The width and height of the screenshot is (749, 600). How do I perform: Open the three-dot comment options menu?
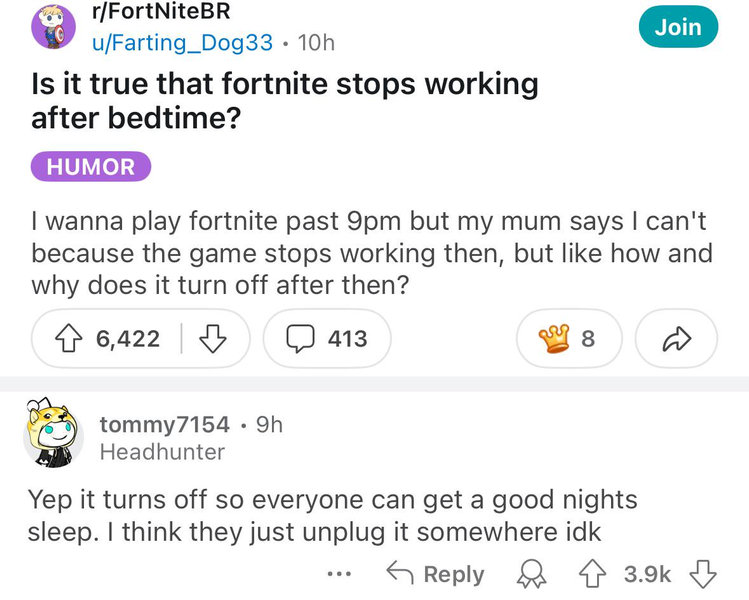[x=340, y=574]
